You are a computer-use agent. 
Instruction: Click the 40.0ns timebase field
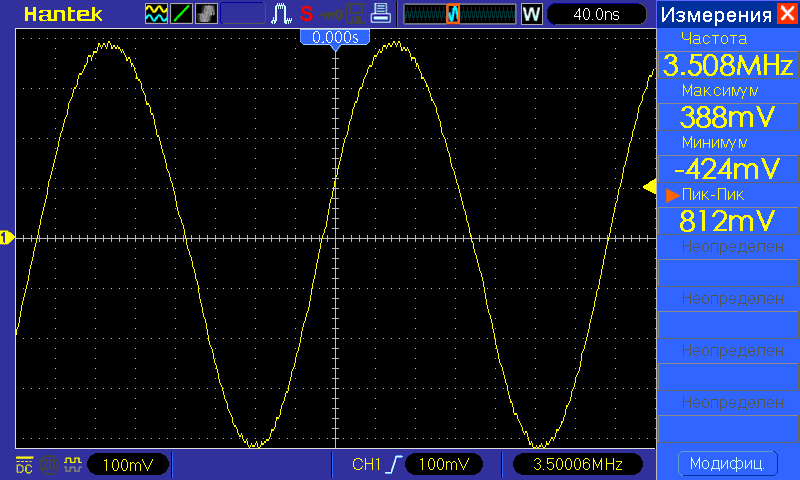(x=597, y=14)
